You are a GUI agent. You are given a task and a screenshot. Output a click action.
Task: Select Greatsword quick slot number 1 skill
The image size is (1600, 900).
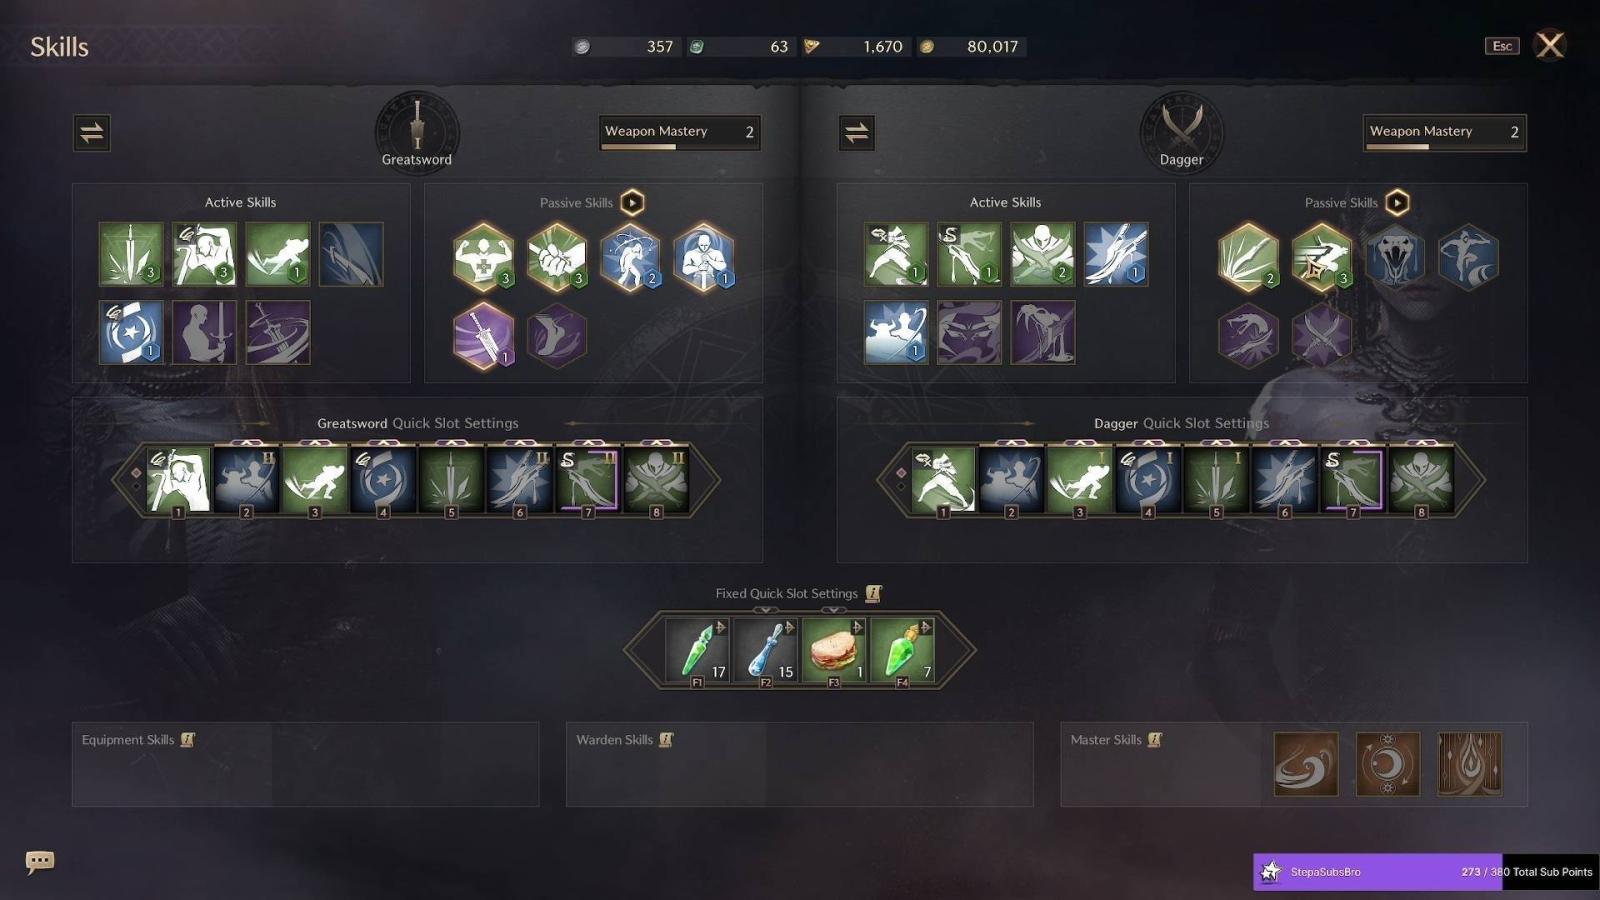(179, 480)
